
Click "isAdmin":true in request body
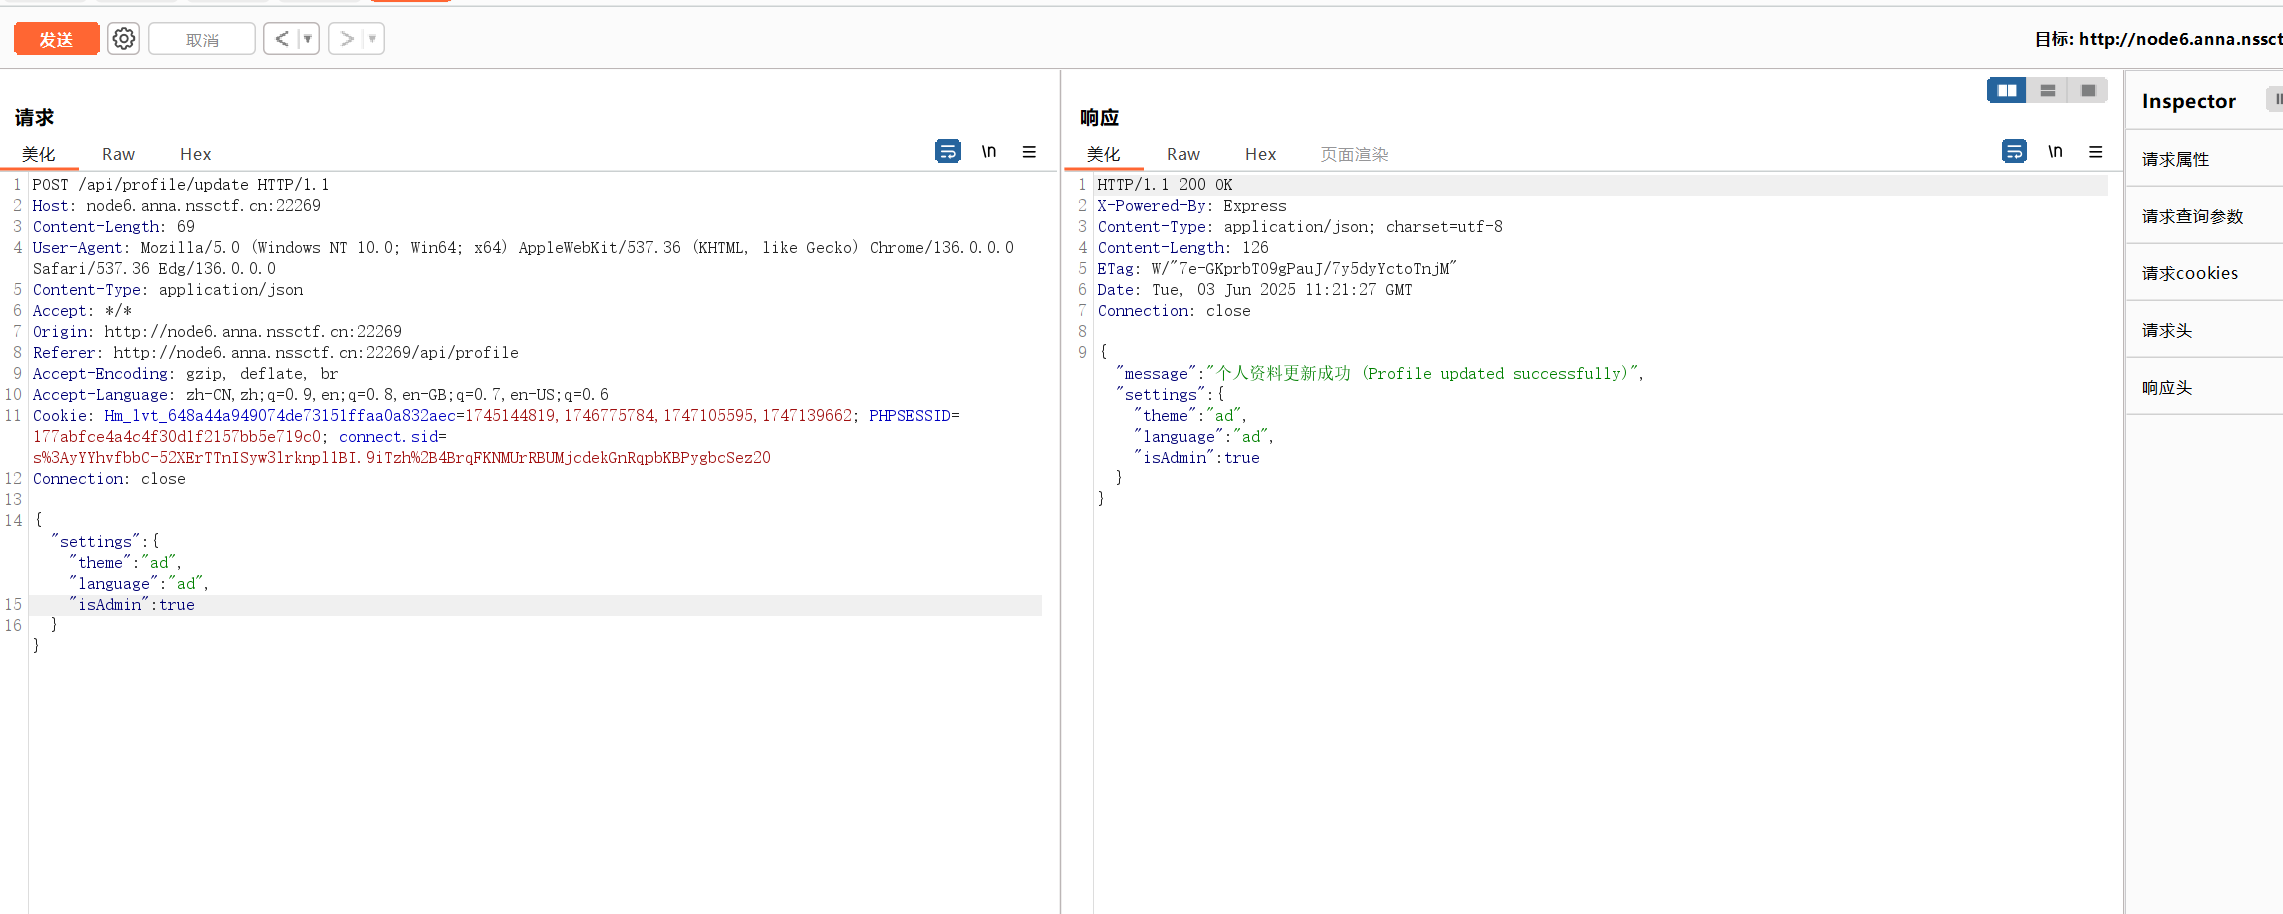pyautogui.click(x=132, y=605)
